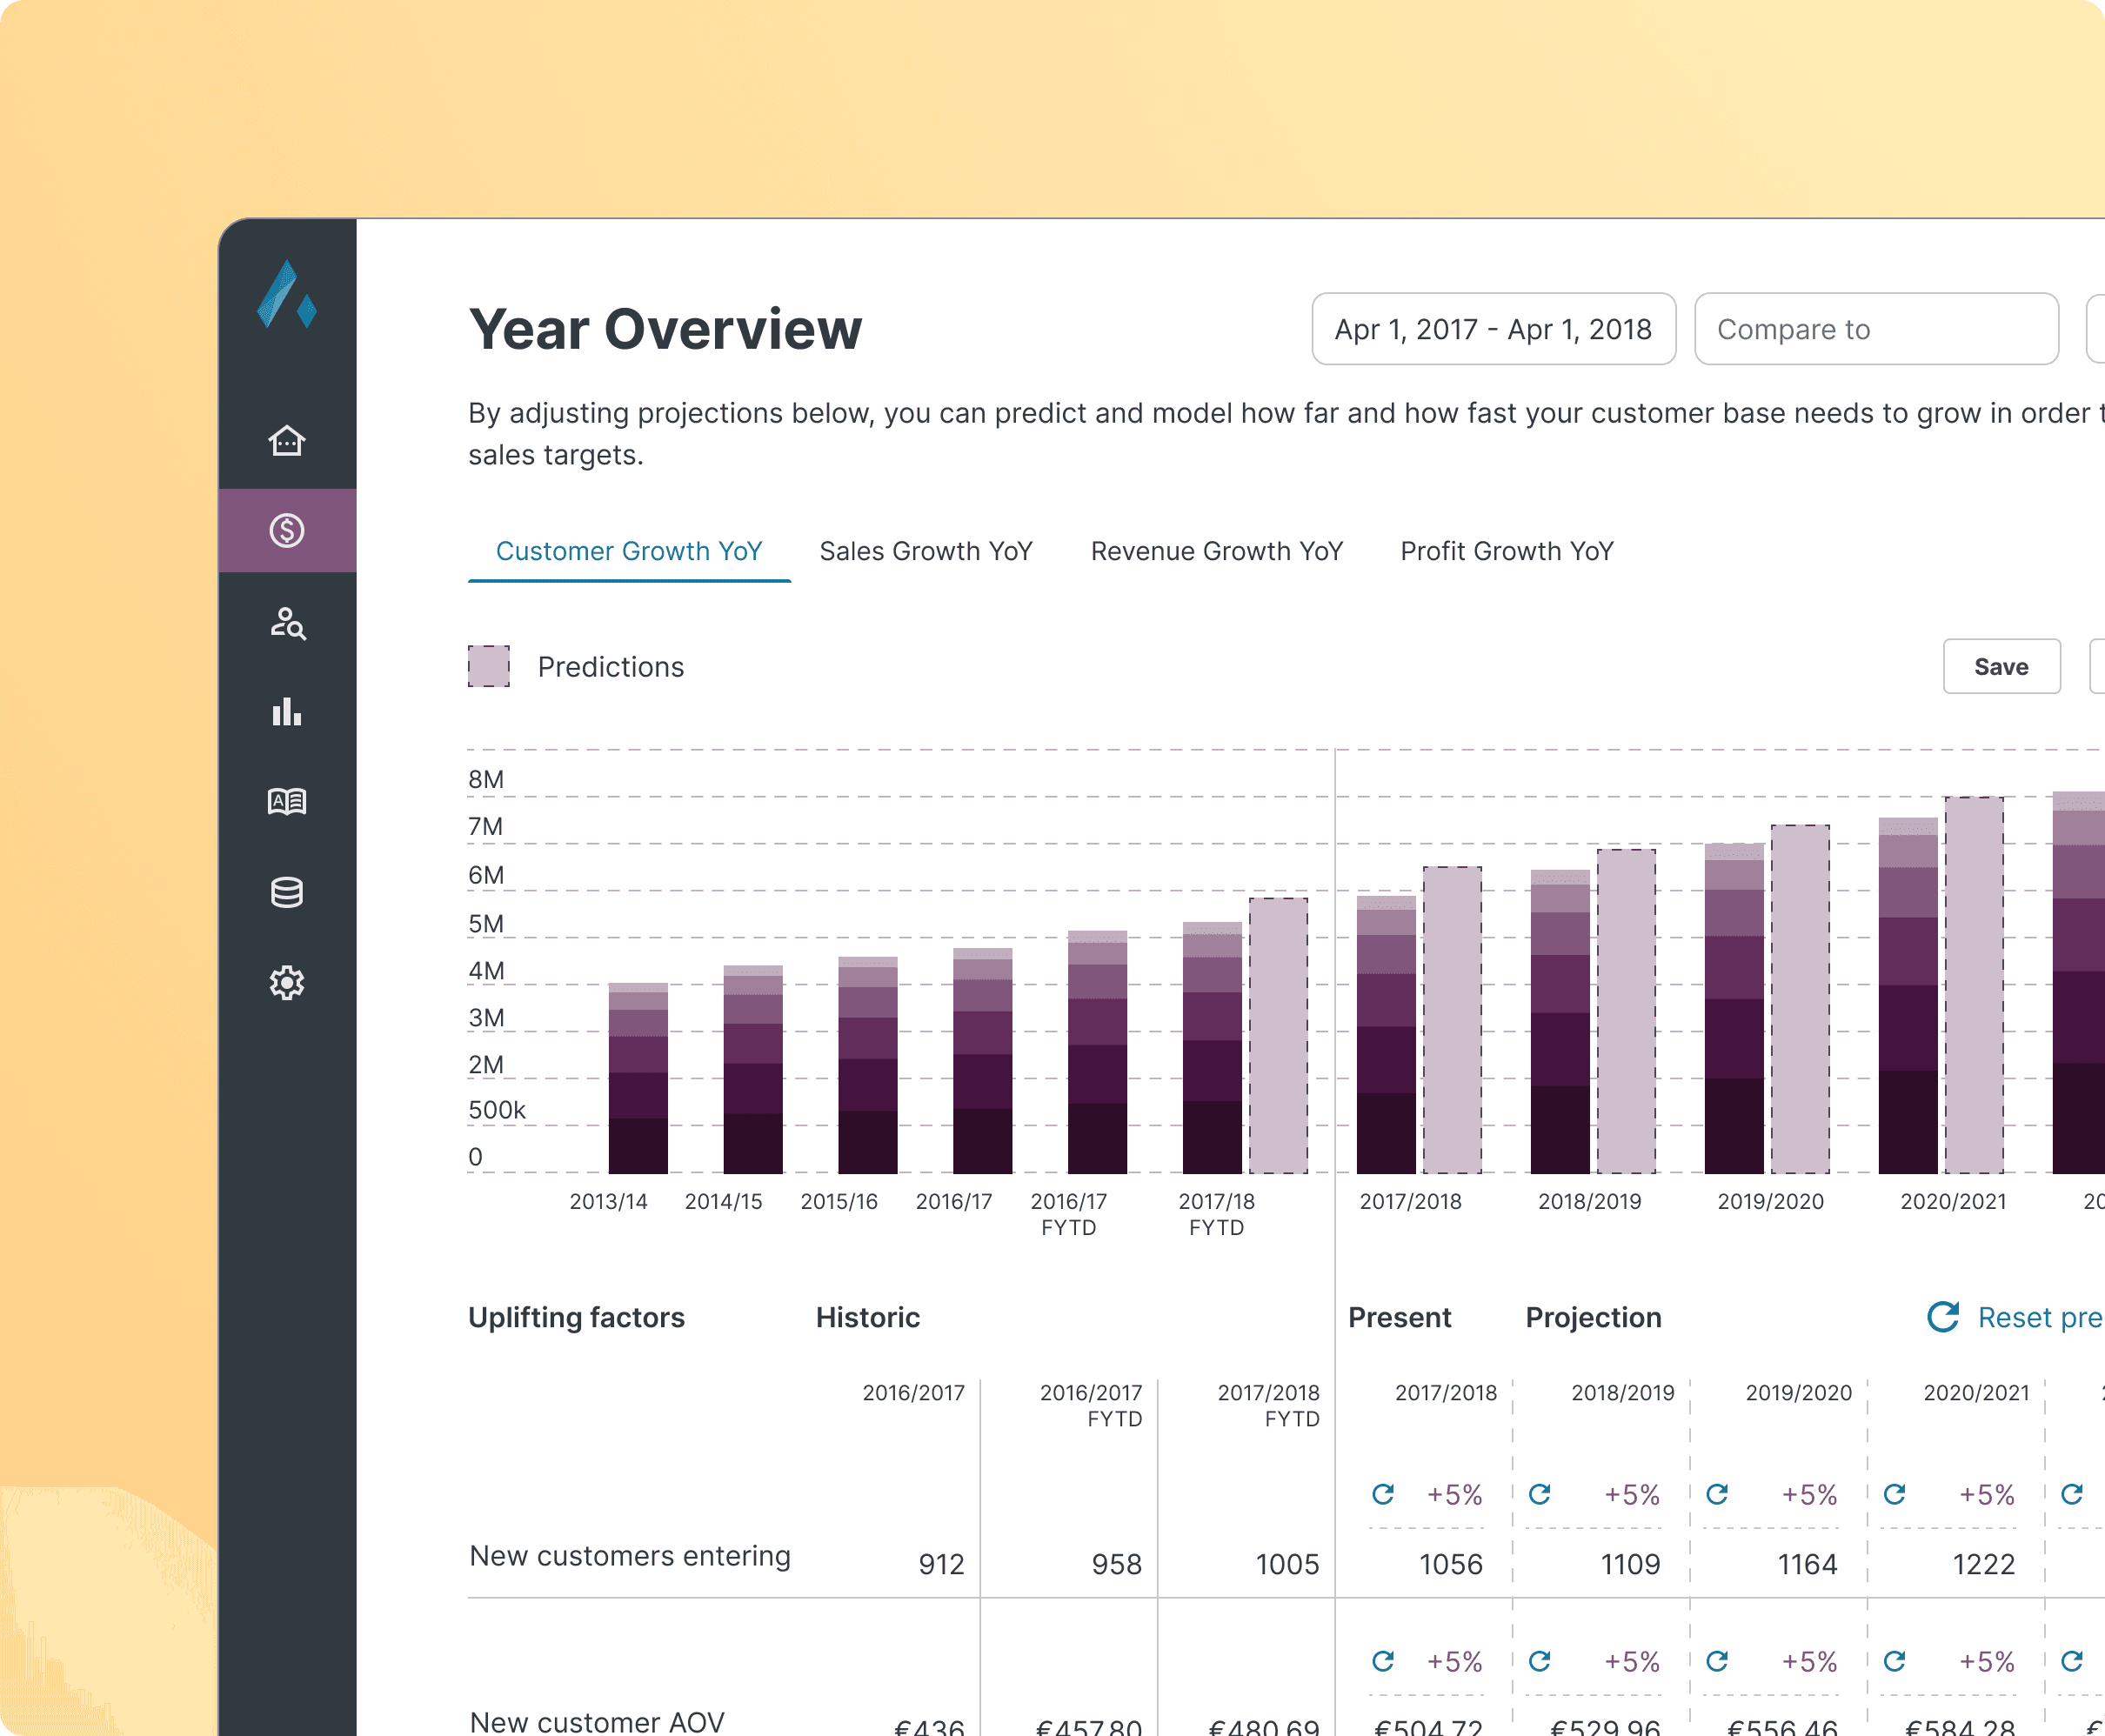Switch to the Customer Growth YoY tab
The height and width of the screenshot is (1736, 2105).
(x=629, y=551)
